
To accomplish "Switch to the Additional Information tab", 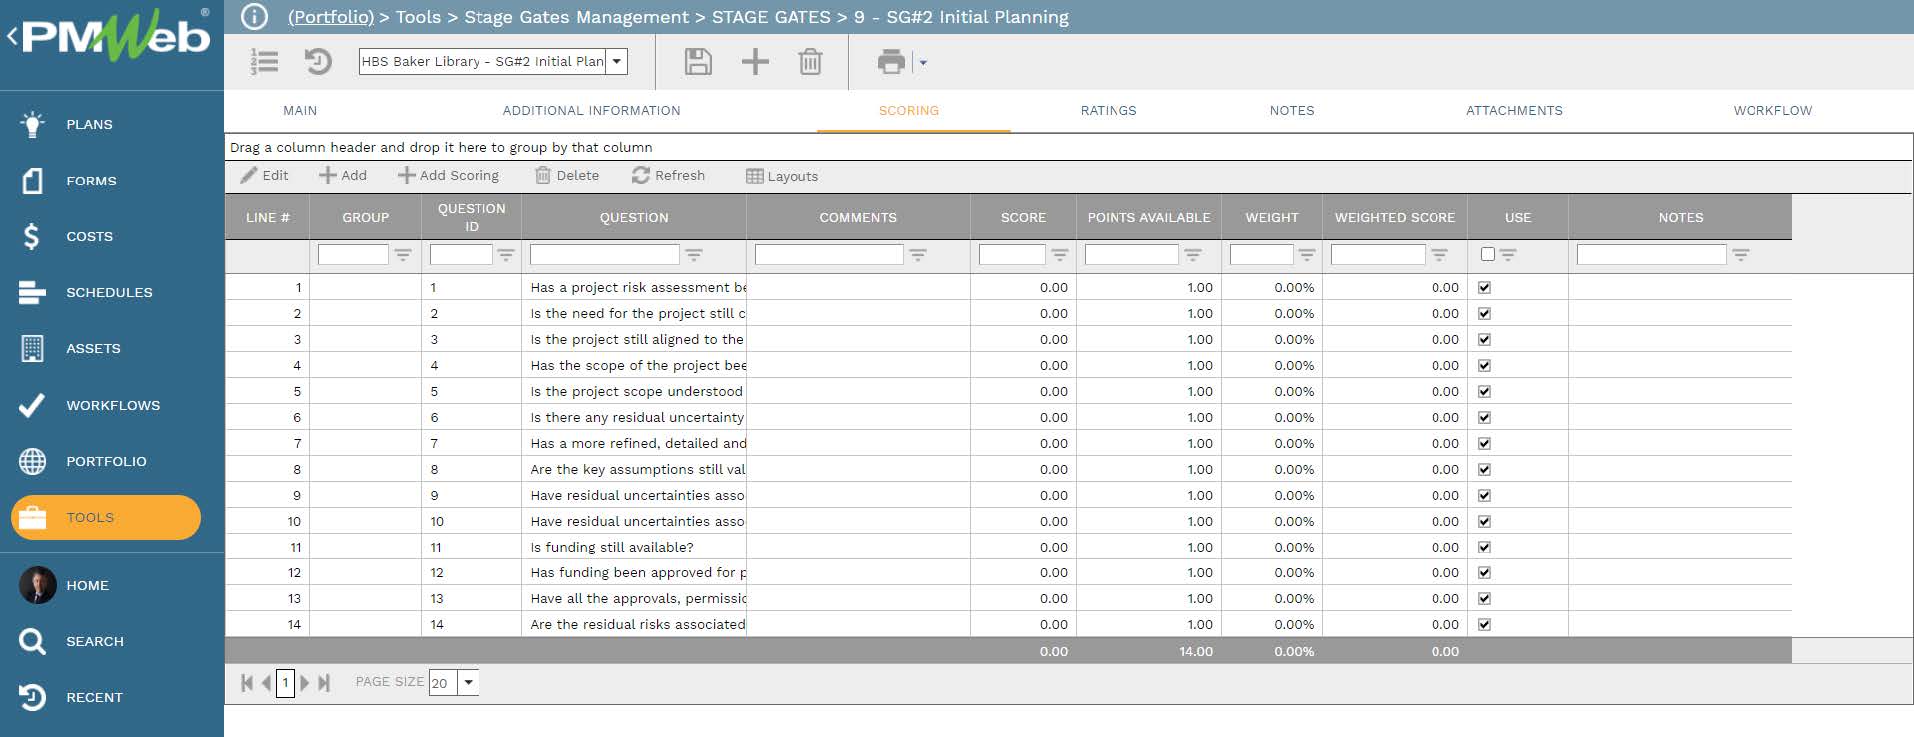I will pos(591,111).
